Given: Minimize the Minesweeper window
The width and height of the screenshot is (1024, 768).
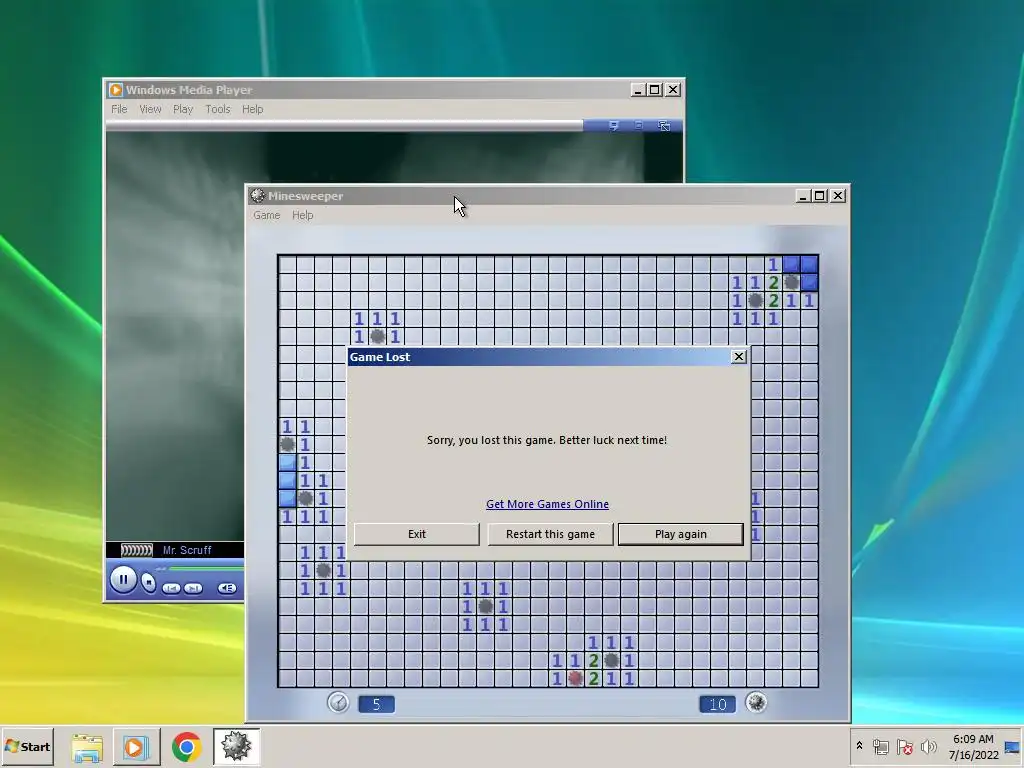Looking at the screenshot, I should pos(803,195).
